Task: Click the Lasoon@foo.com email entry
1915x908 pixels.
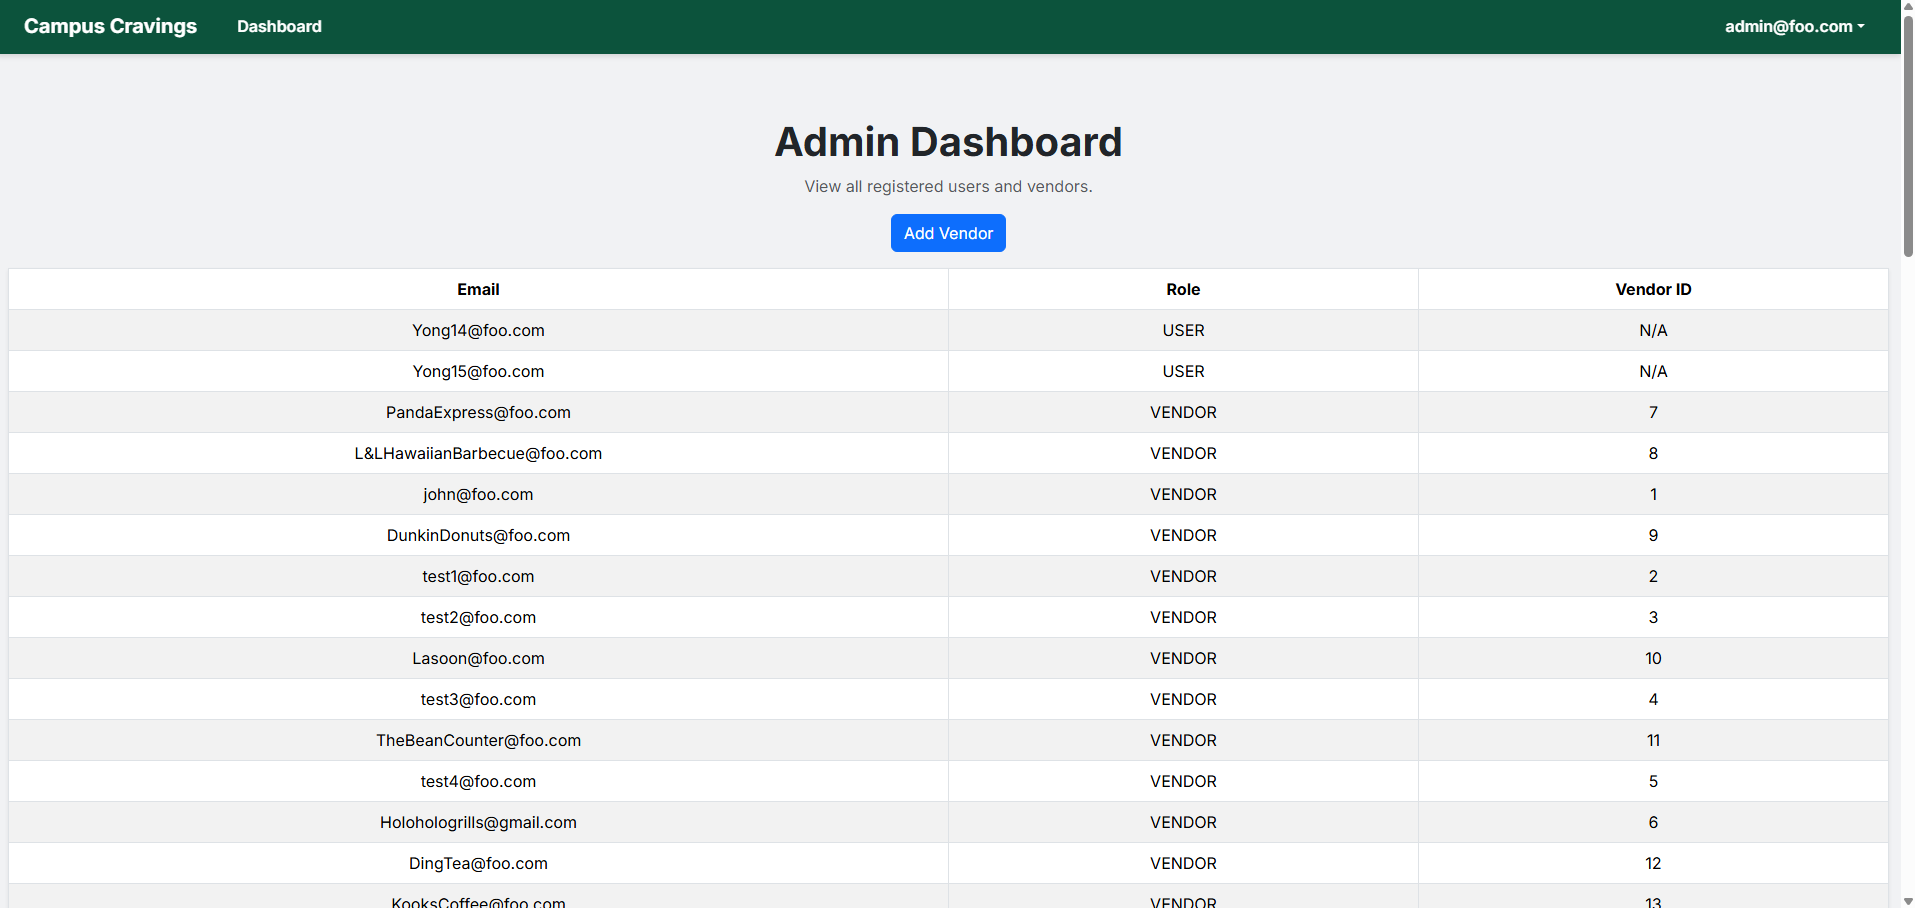Action: click(x=478, y=658)
